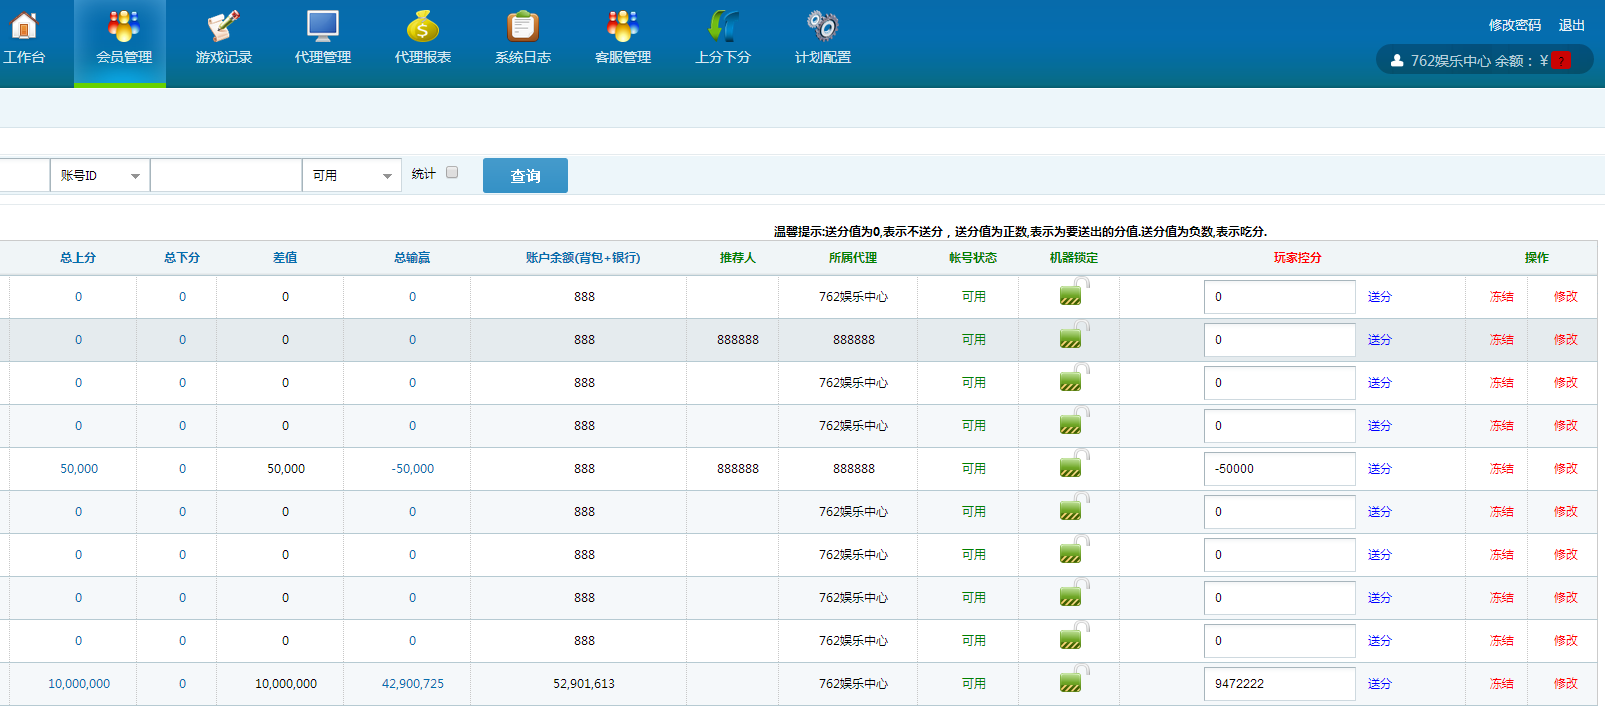
Task: Click the 玩家控分 field containing 9472222
Action: tap(1279, 684)
